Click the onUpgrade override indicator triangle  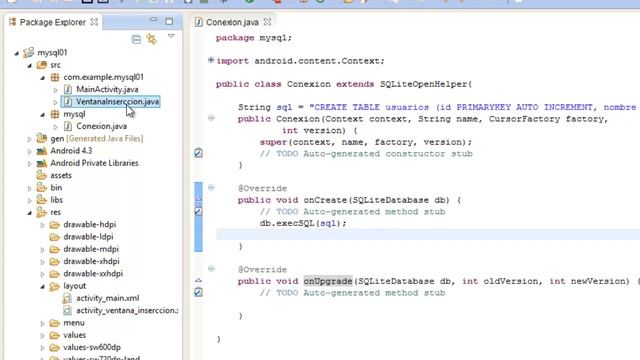click(x=198, y=280)
